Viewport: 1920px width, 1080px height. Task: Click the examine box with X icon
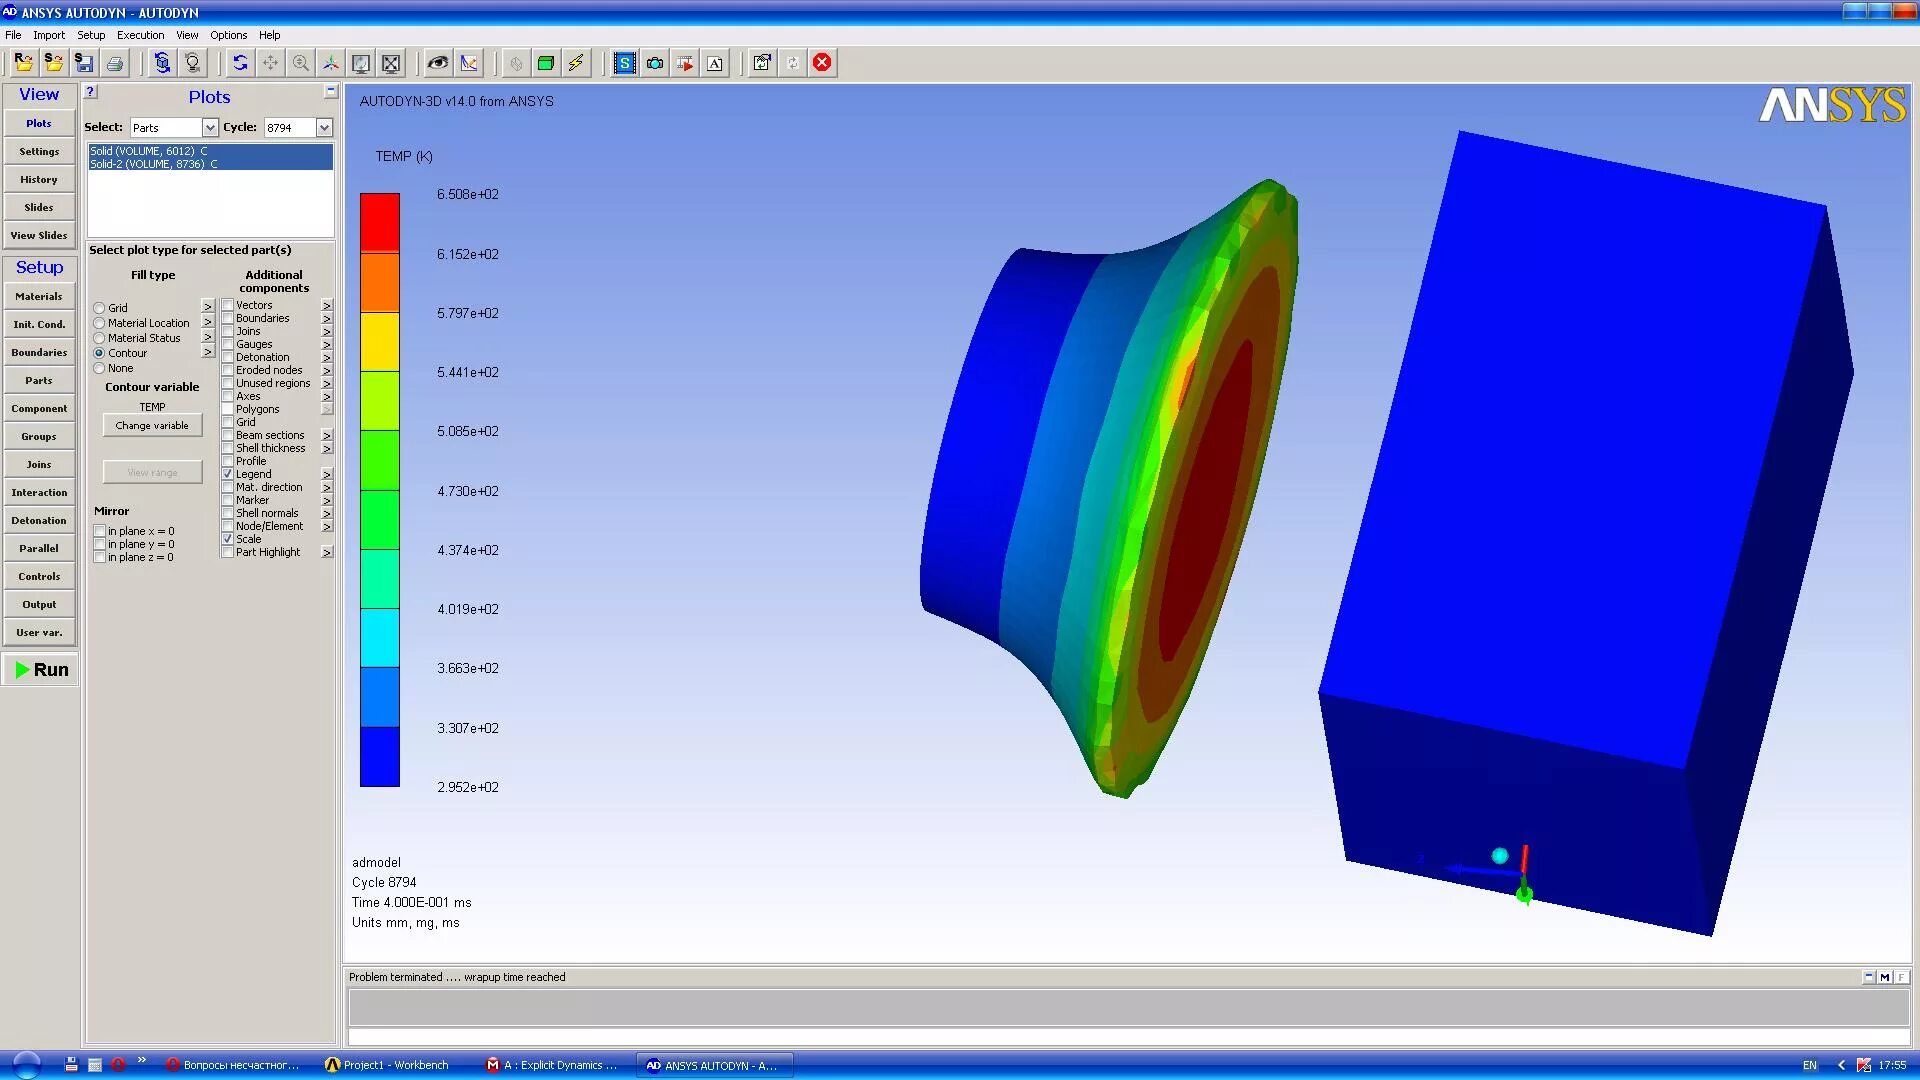[x=391, y=63]
